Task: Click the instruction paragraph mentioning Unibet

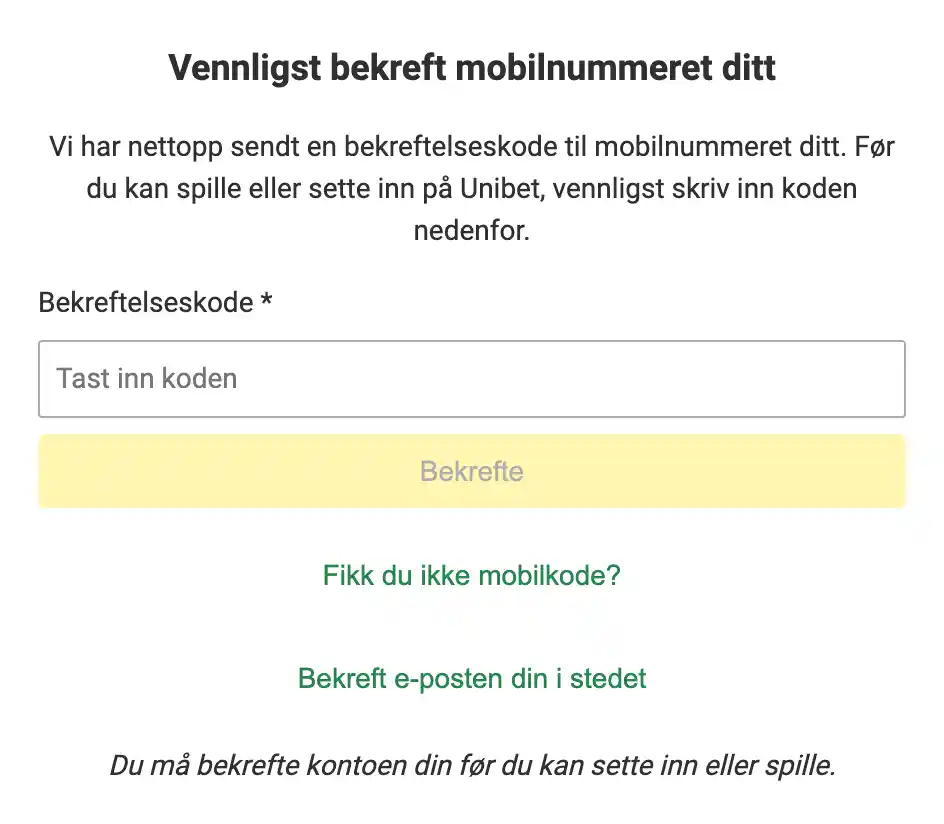Action: (x=472, y=188)
